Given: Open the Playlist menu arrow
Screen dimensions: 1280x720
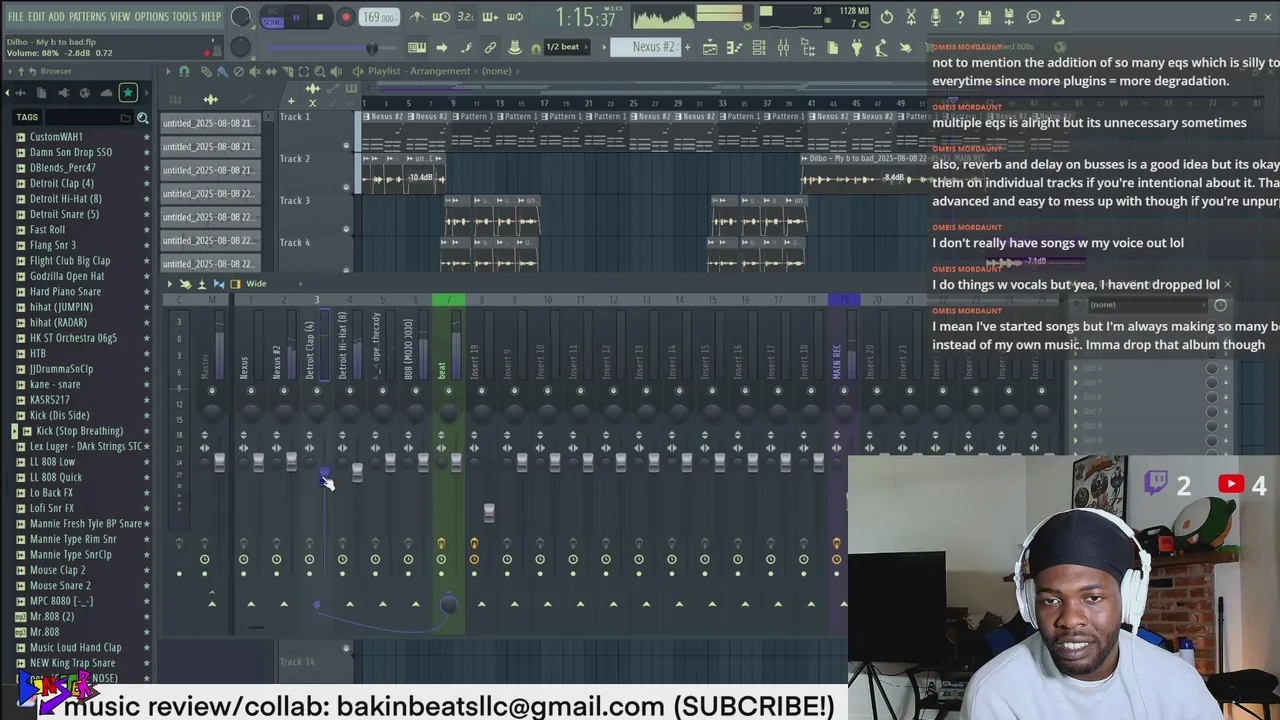Looking at the screenshot, I should pos(168,71).
